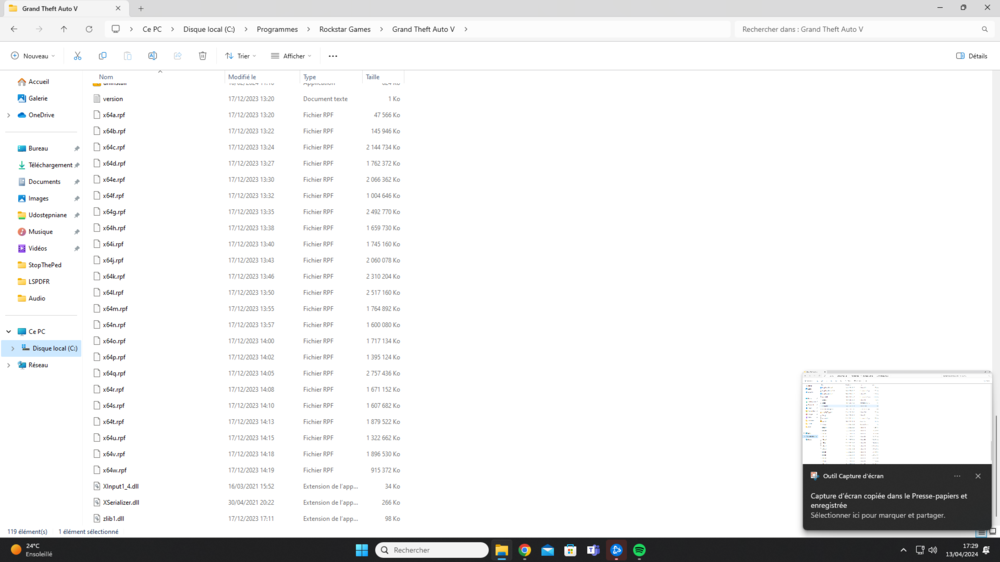The image size is (1000, 562).
Task: Open chevron after Grand Theft Auto V breadcrumb
Action: (x=466, y=29)
